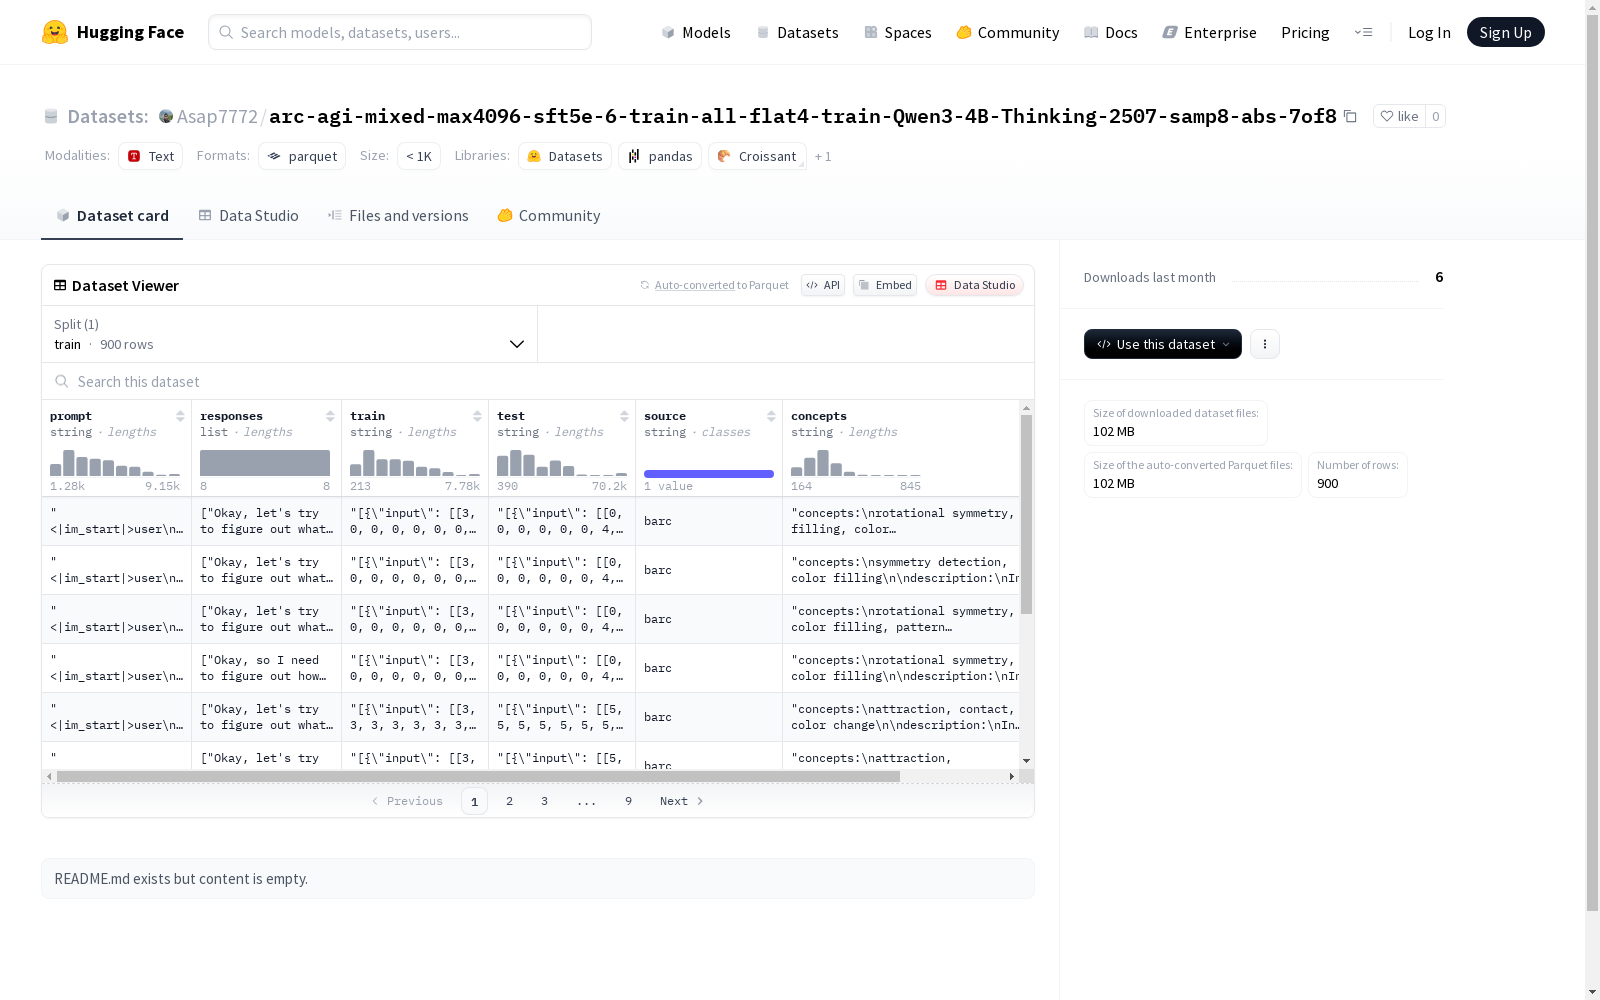Click Log In
1600x1000 pixels.
1429,32
